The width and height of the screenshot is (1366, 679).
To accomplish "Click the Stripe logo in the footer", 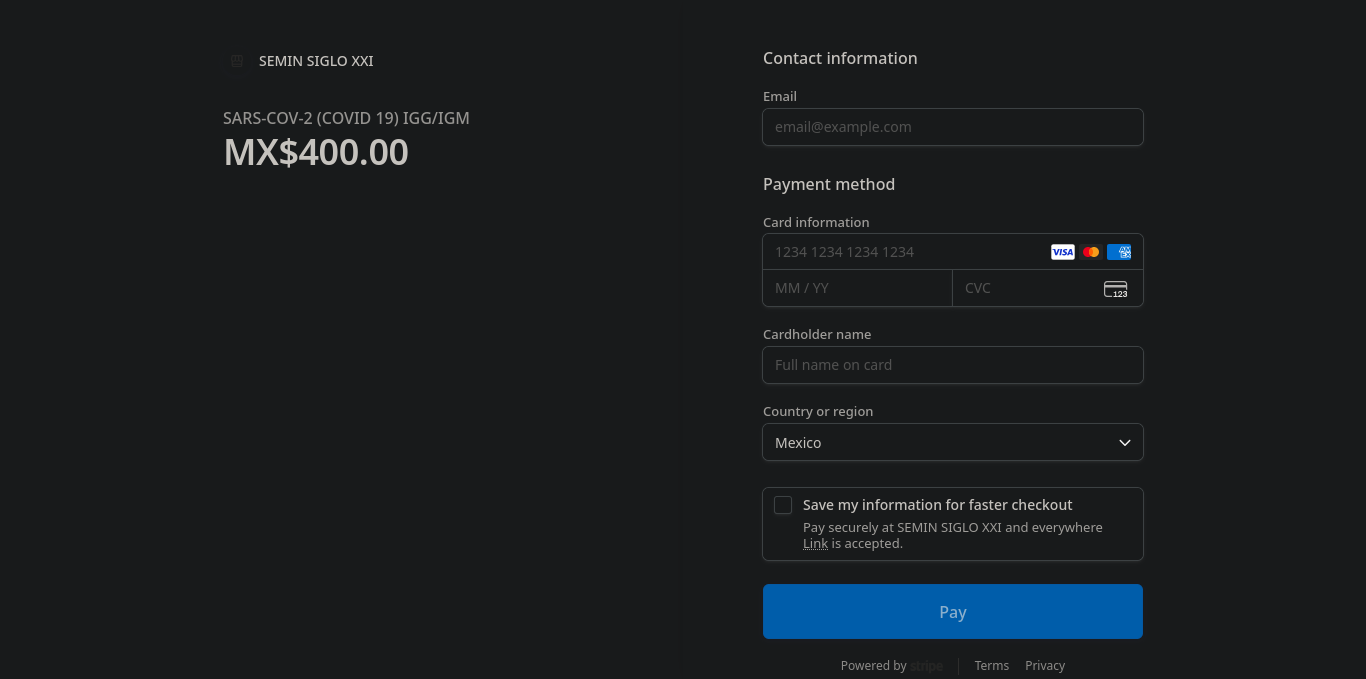I will pos(926,665).
